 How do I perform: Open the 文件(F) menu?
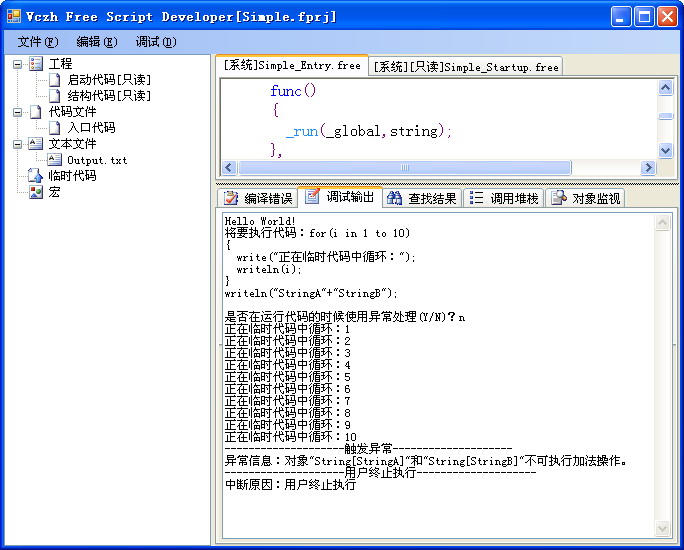point(38,42)
